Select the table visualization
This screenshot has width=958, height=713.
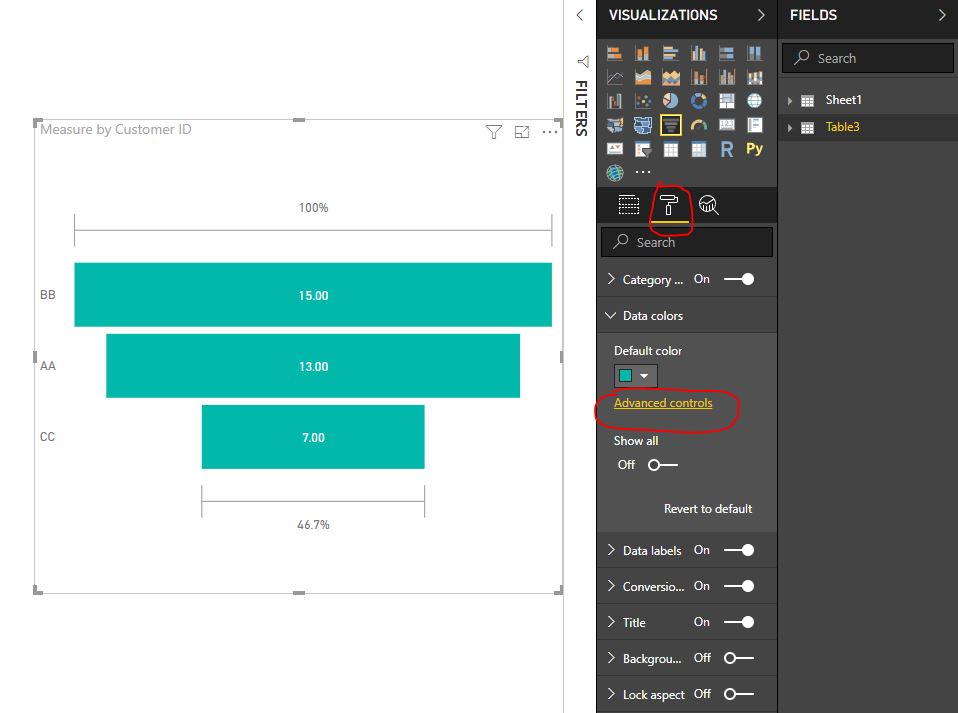pyautogui.click(x=670, y=149)
